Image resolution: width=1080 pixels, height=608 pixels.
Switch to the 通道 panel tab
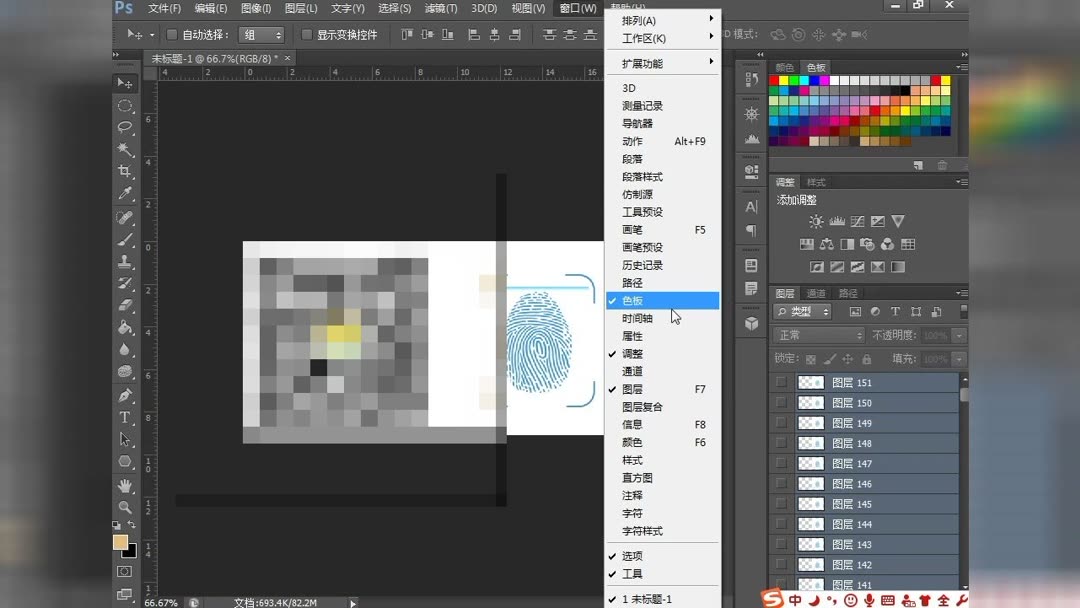(816, 293)
